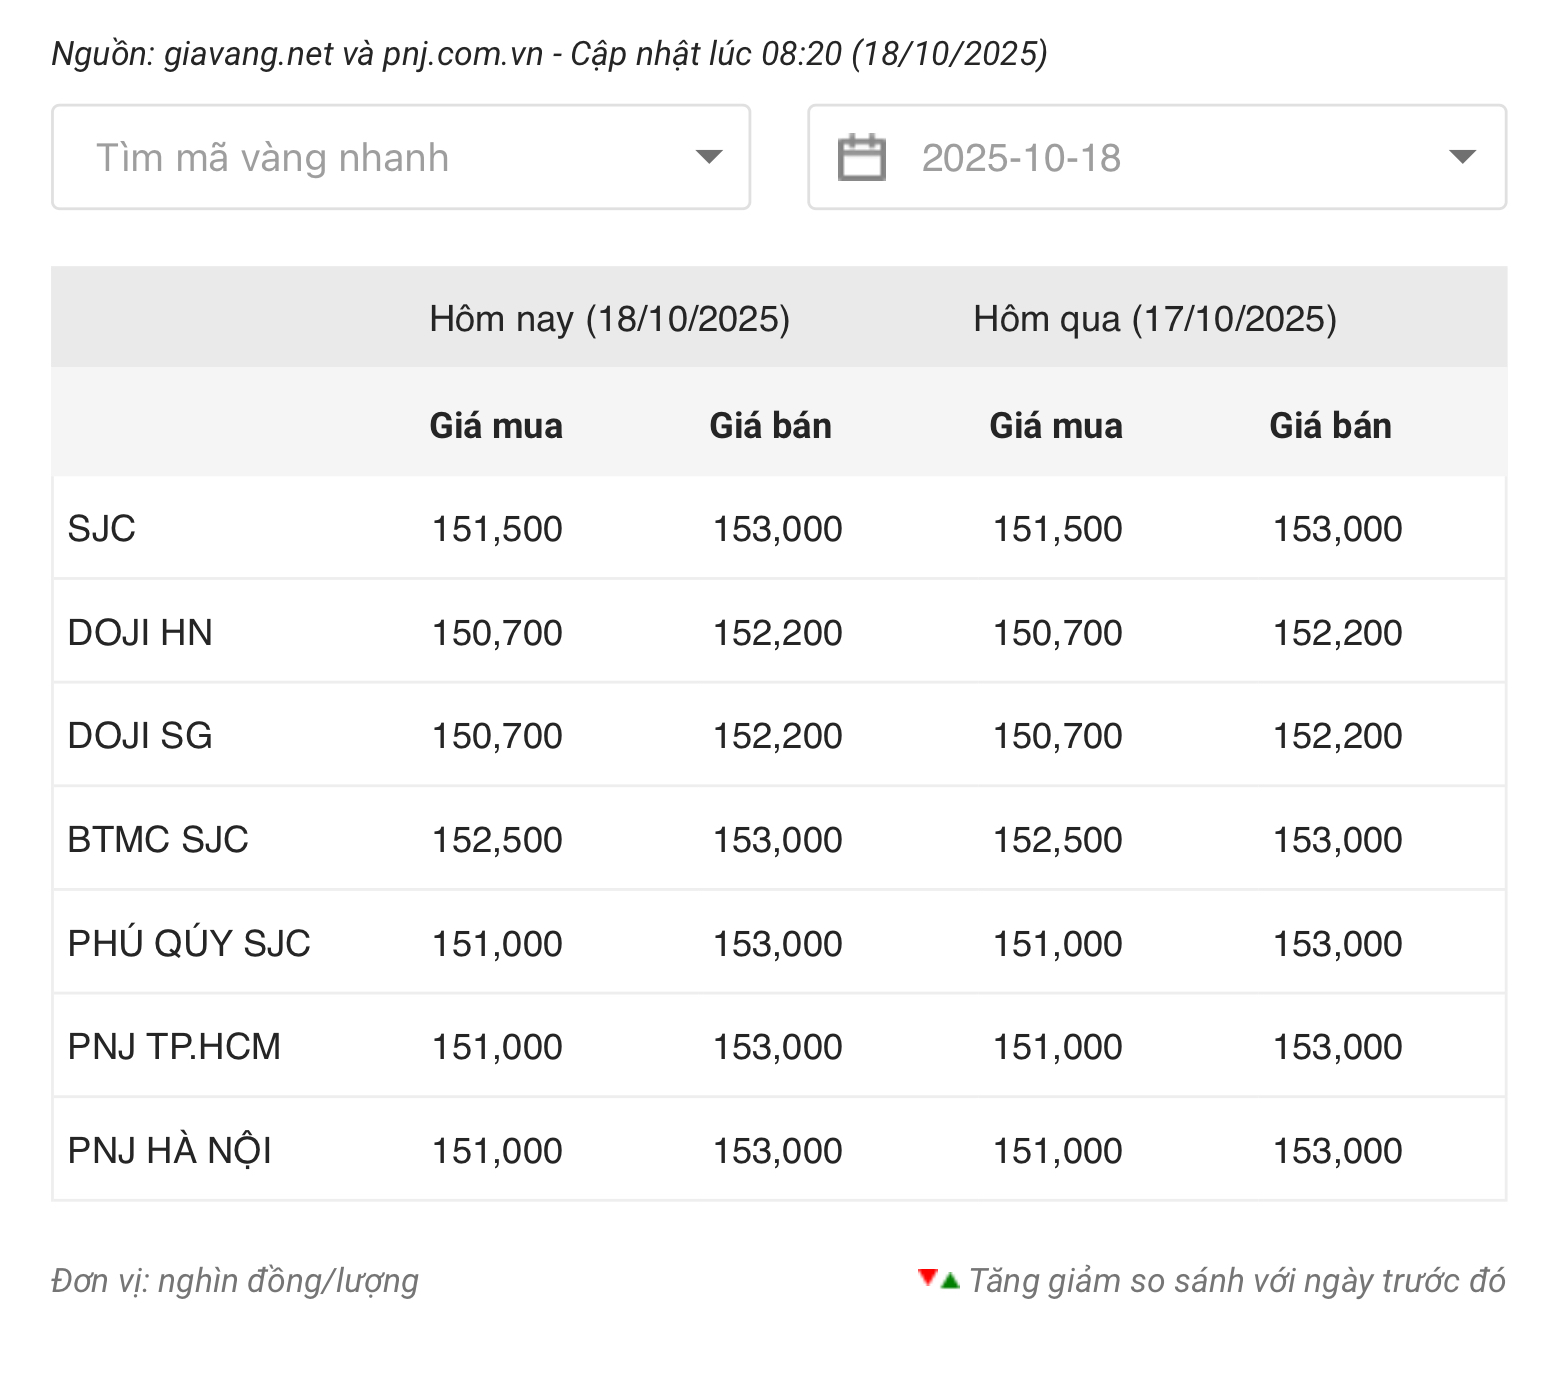Click the BTMC SJC row name

coord(157,840)
